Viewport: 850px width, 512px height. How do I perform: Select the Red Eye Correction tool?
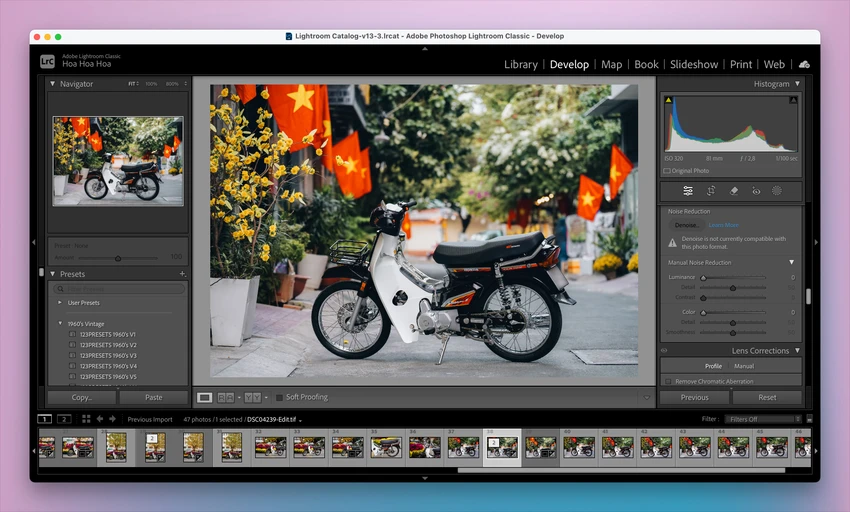(x=756, y=191)
